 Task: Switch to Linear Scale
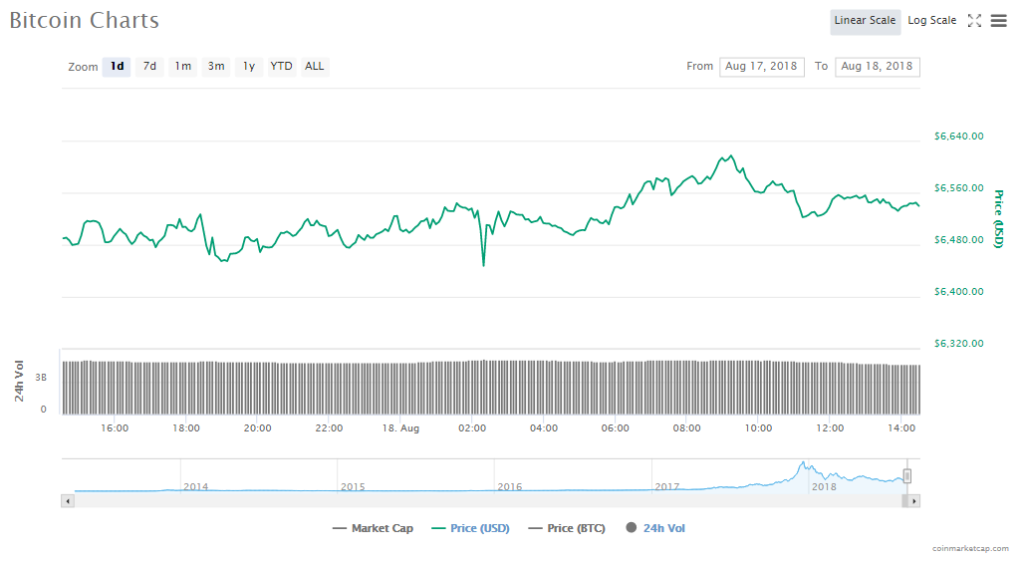[865, 21]
